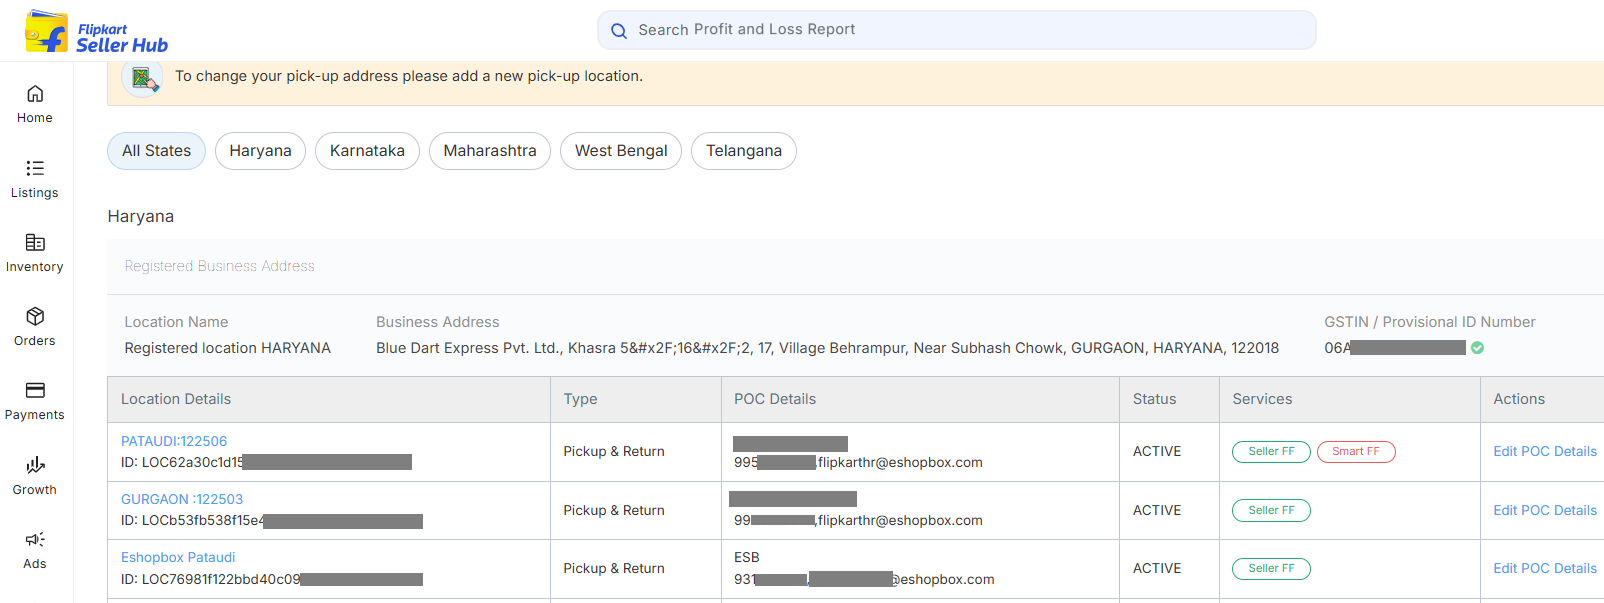Open the Eshopbox Pataudi location link
Viewport: 1604px width, 603px height.
click(x=178, y=557)
